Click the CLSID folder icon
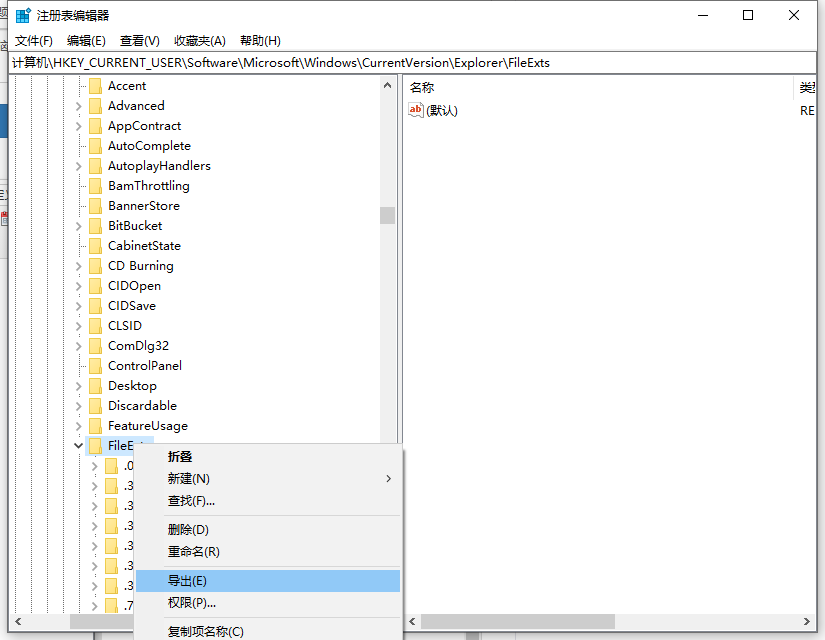Image resolution: width=825 pixels, height=640 pixels. tap(95, 326)
